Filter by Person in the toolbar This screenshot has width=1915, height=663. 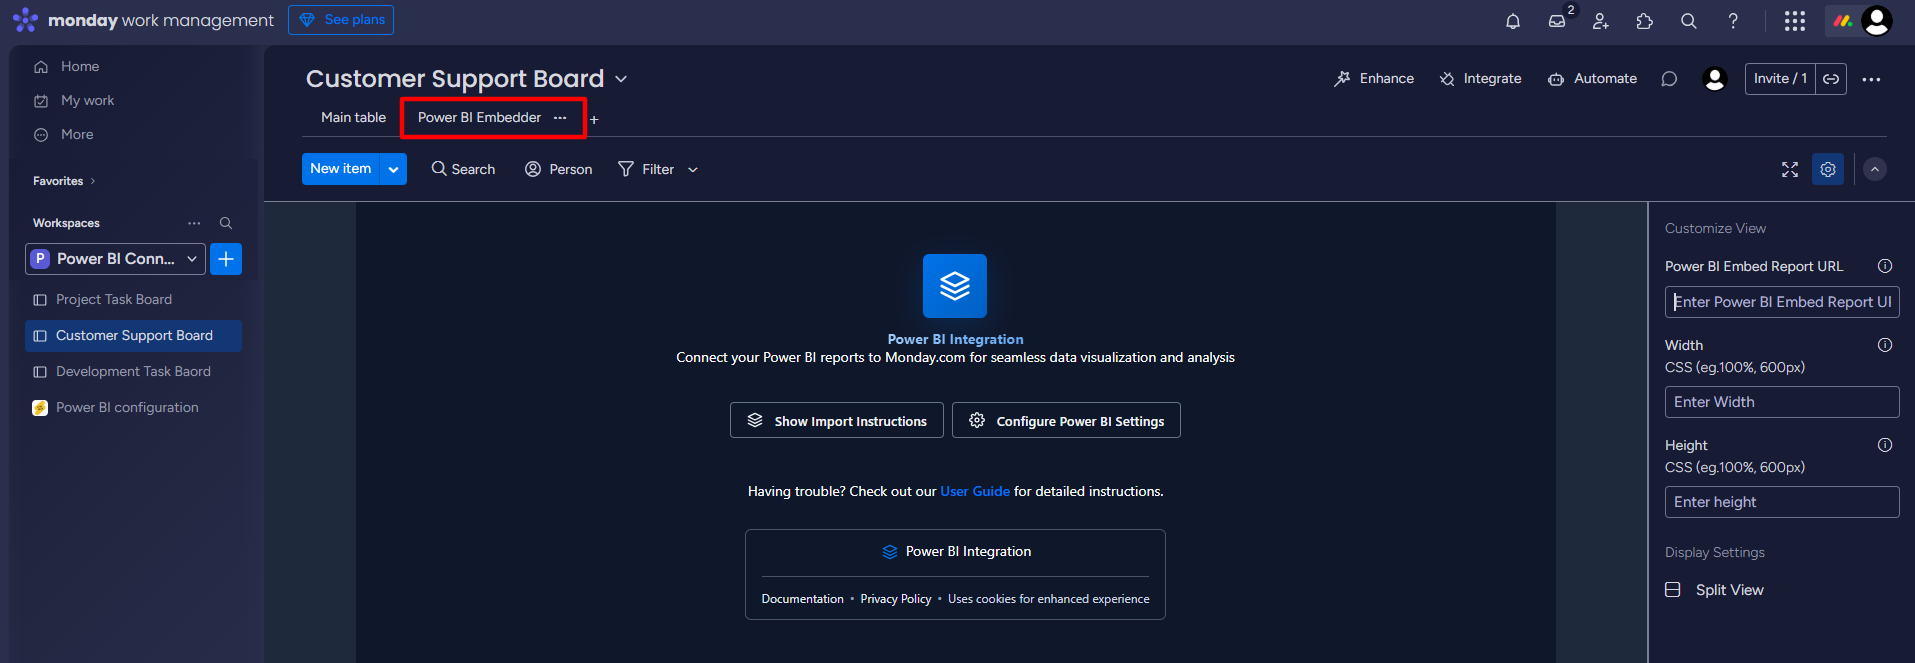[558, 170]
